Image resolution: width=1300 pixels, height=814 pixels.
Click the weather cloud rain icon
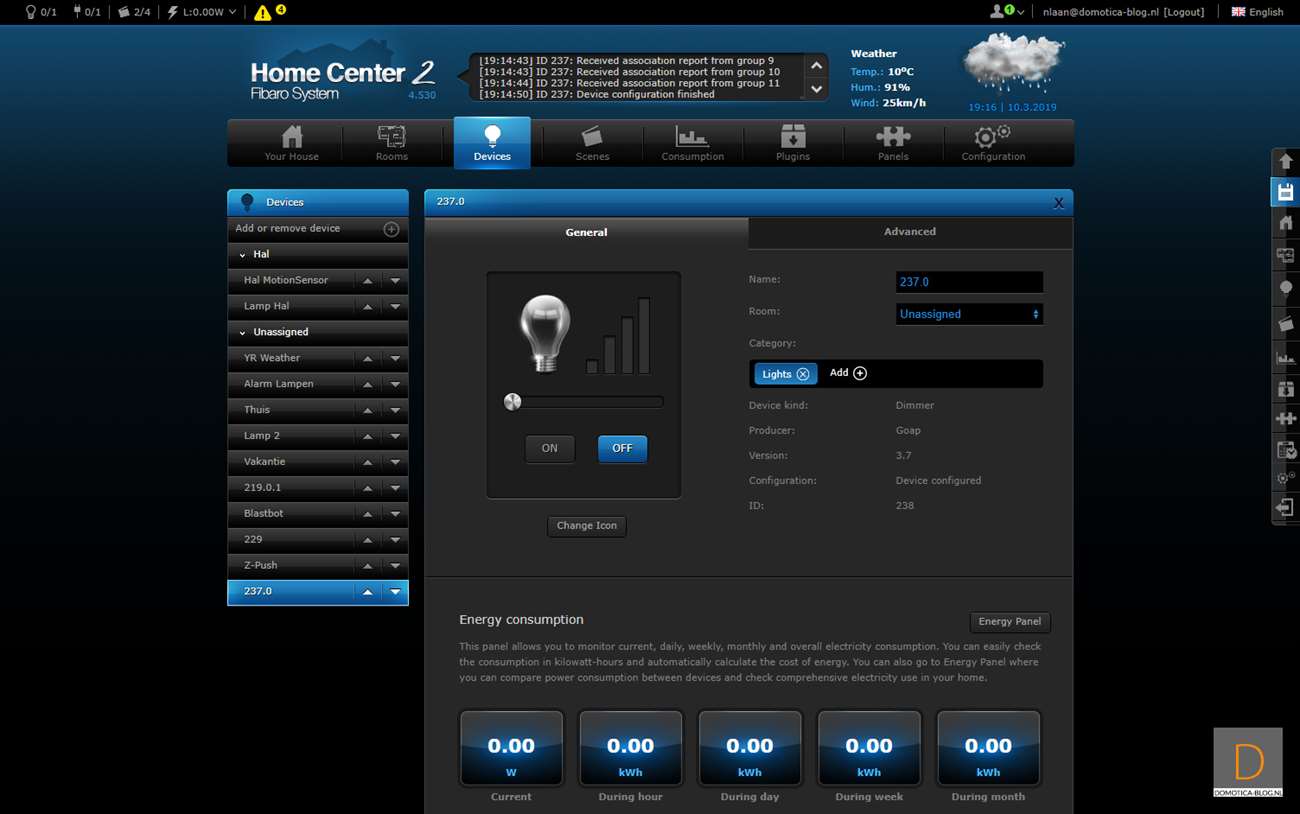(1013, 65)
